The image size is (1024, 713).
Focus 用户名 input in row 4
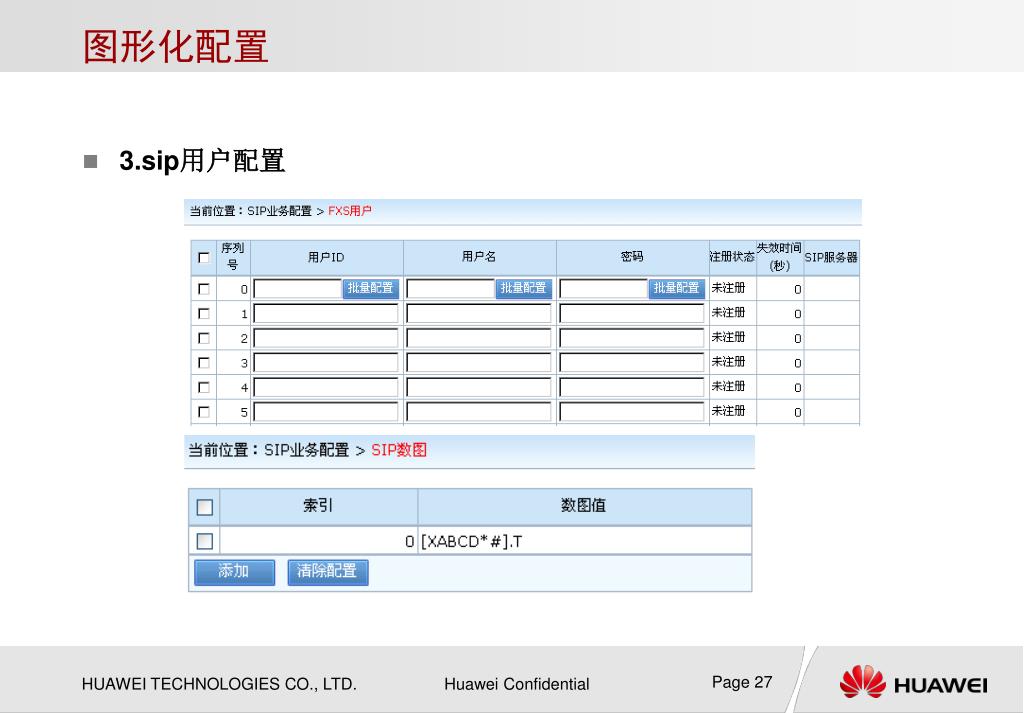pos(479,387)
